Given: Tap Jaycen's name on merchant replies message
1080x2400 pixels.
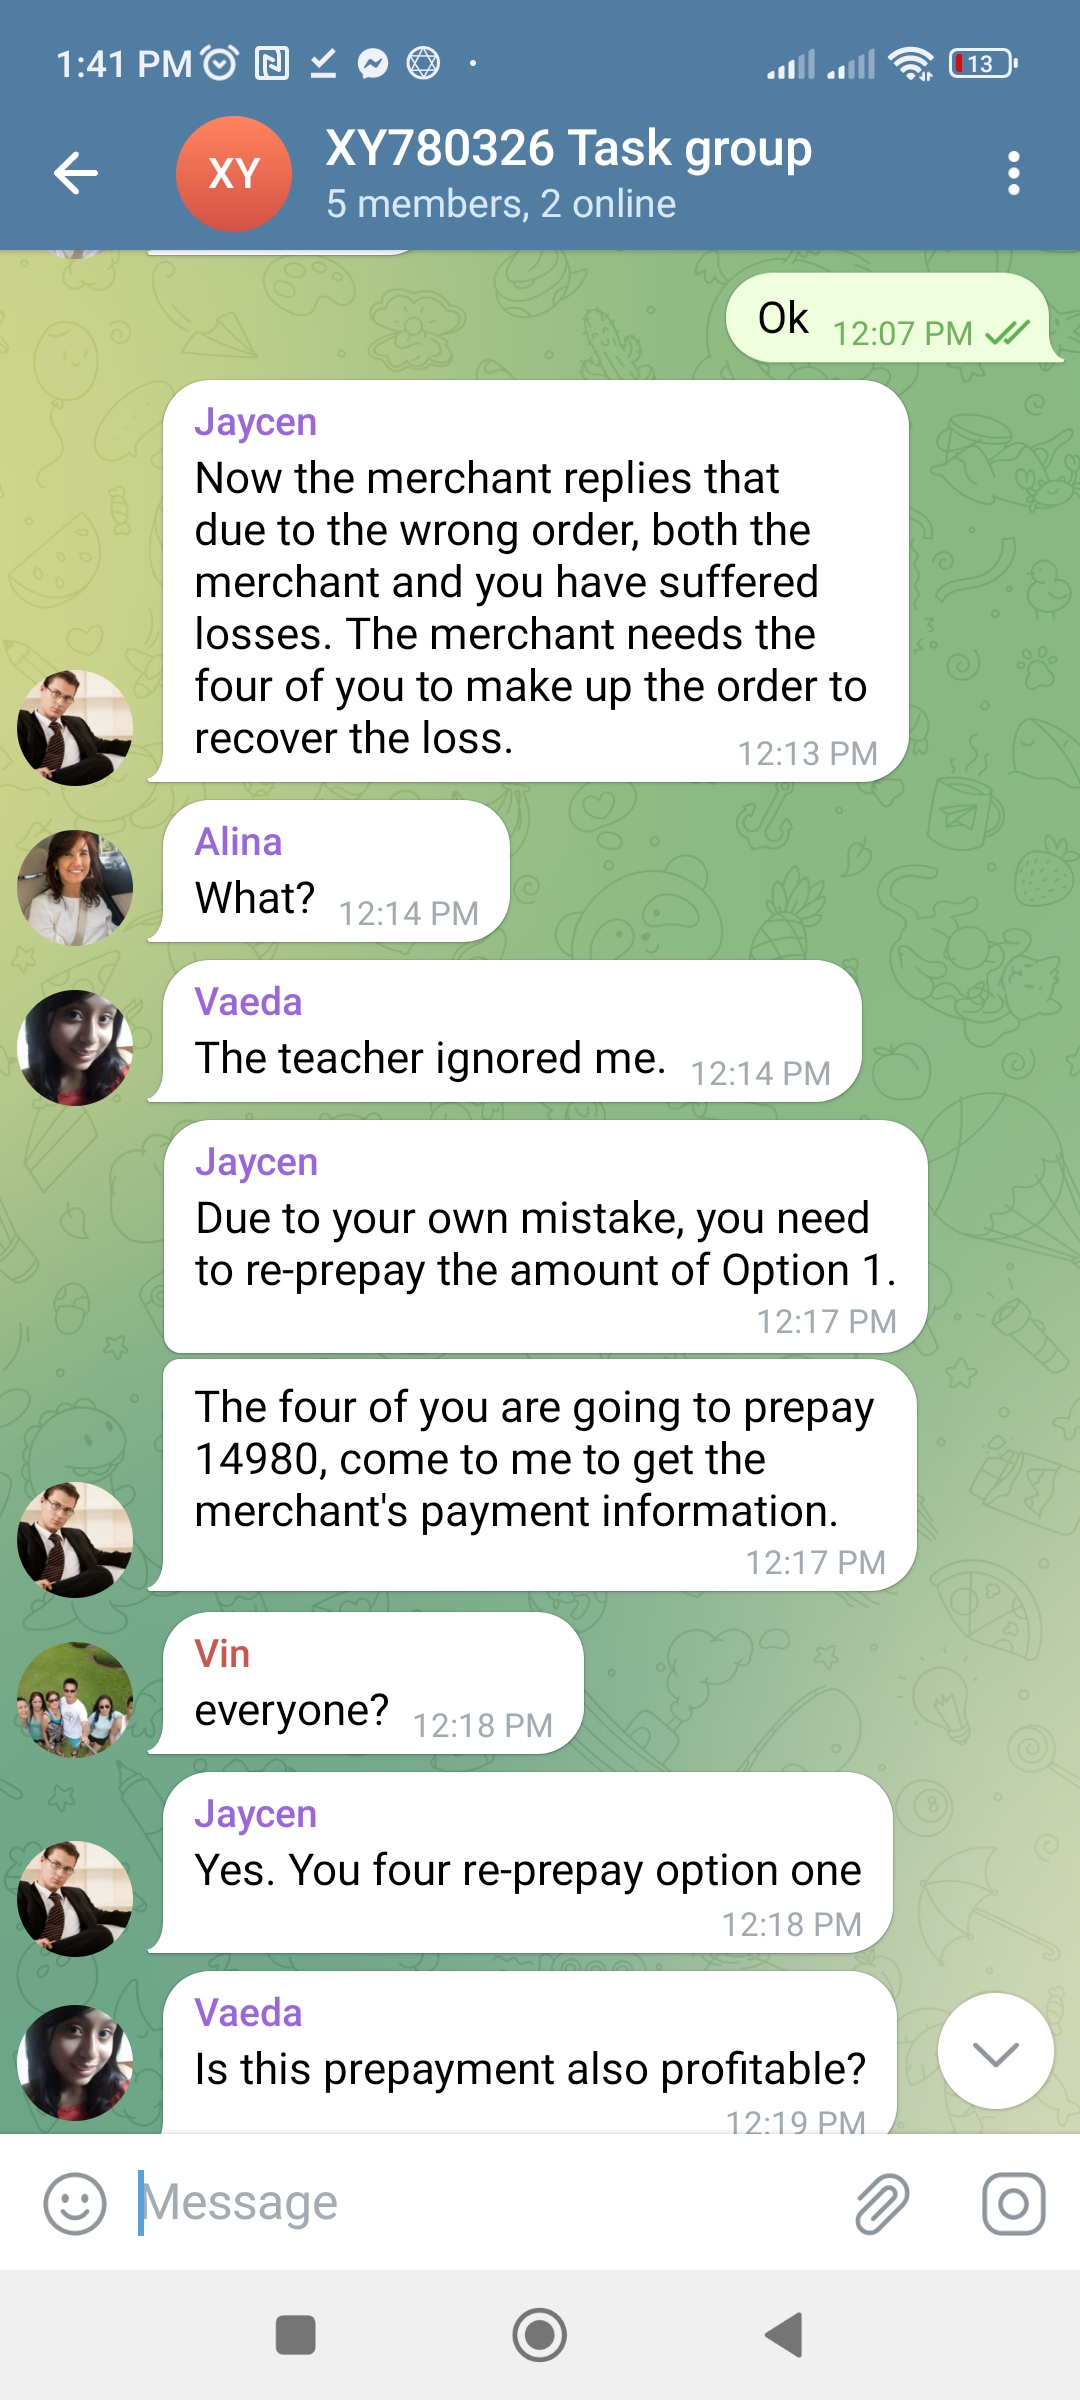Looking at the screenshot, I should click(256, 422).
